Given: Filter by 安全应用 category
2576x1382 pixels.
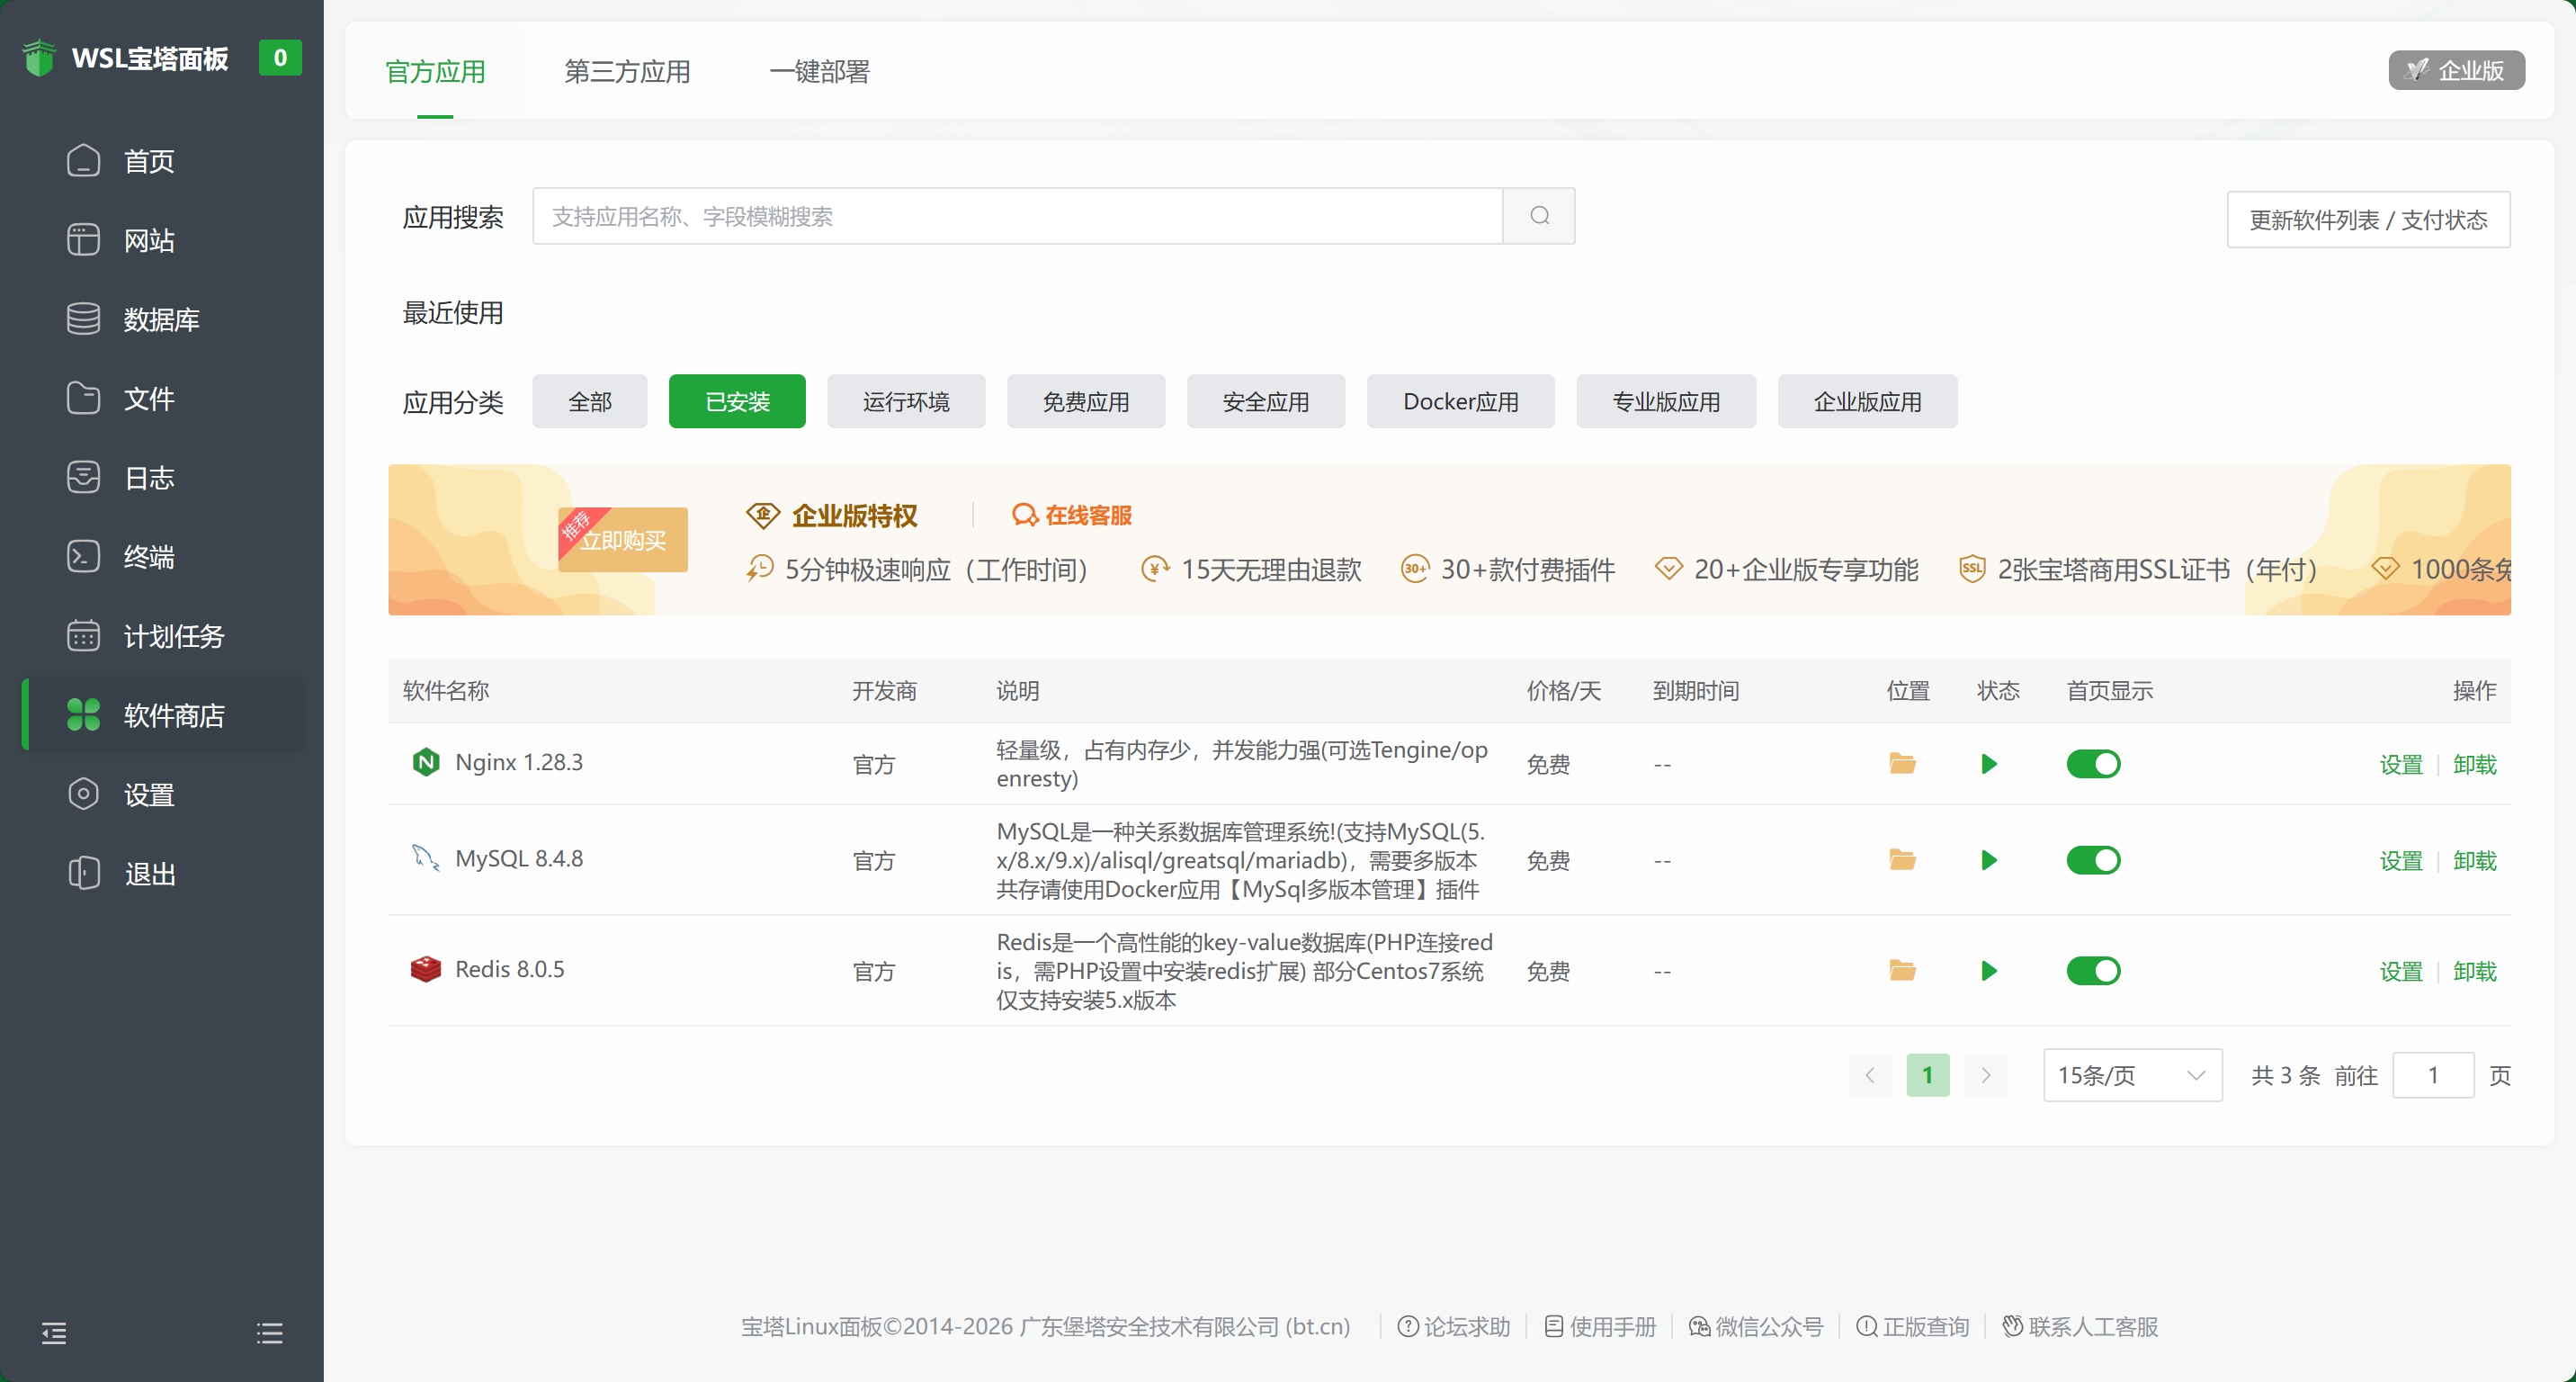Looking at the screenshot, I should click(x=1266, y=401).
